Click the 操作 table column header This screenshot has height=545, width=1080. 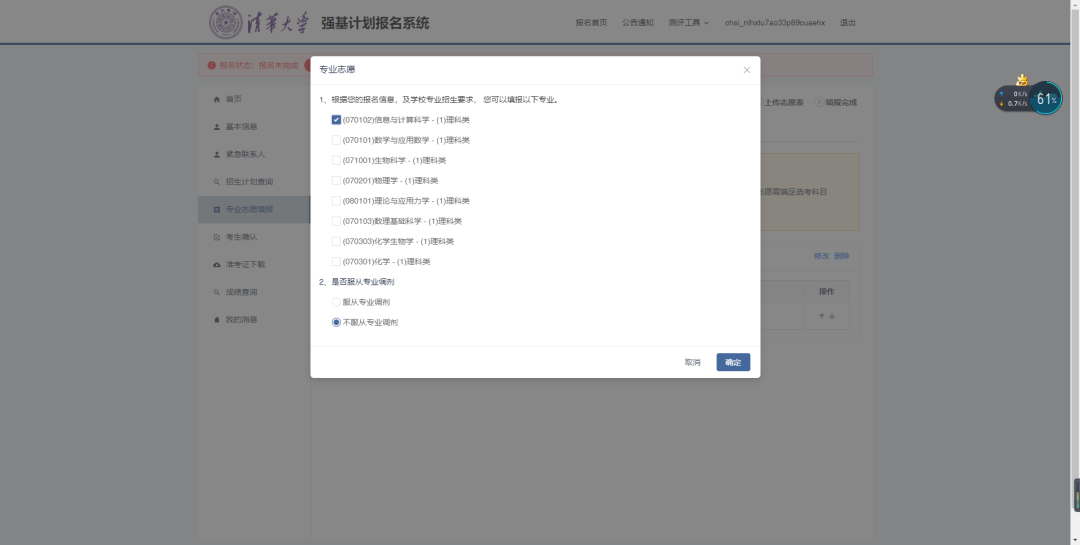point(827,291)
